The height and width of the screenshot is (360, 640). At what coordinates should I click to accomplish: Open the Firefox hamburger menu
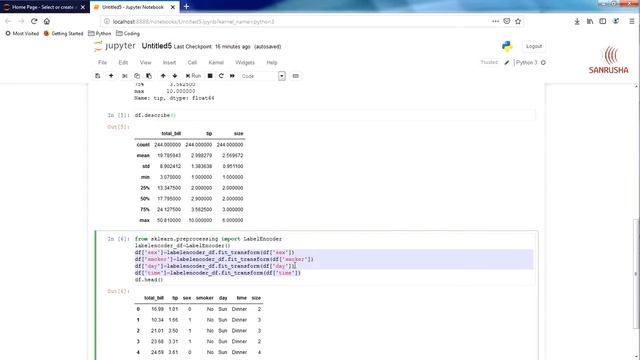click(x=631, y=21)
